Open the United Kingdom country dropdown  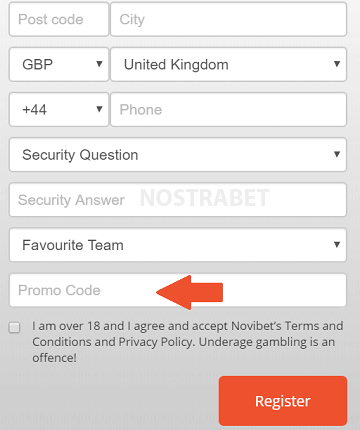point(229,64)
